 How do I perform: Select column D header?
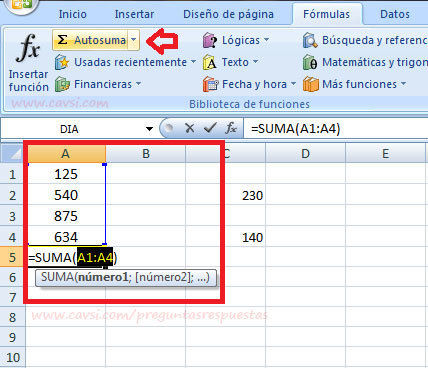point(305,154)
